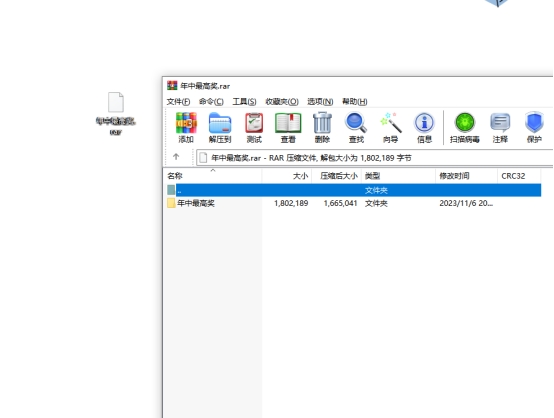
Task: Click the WinRAR title bar app icon
Action: (172, 86)
